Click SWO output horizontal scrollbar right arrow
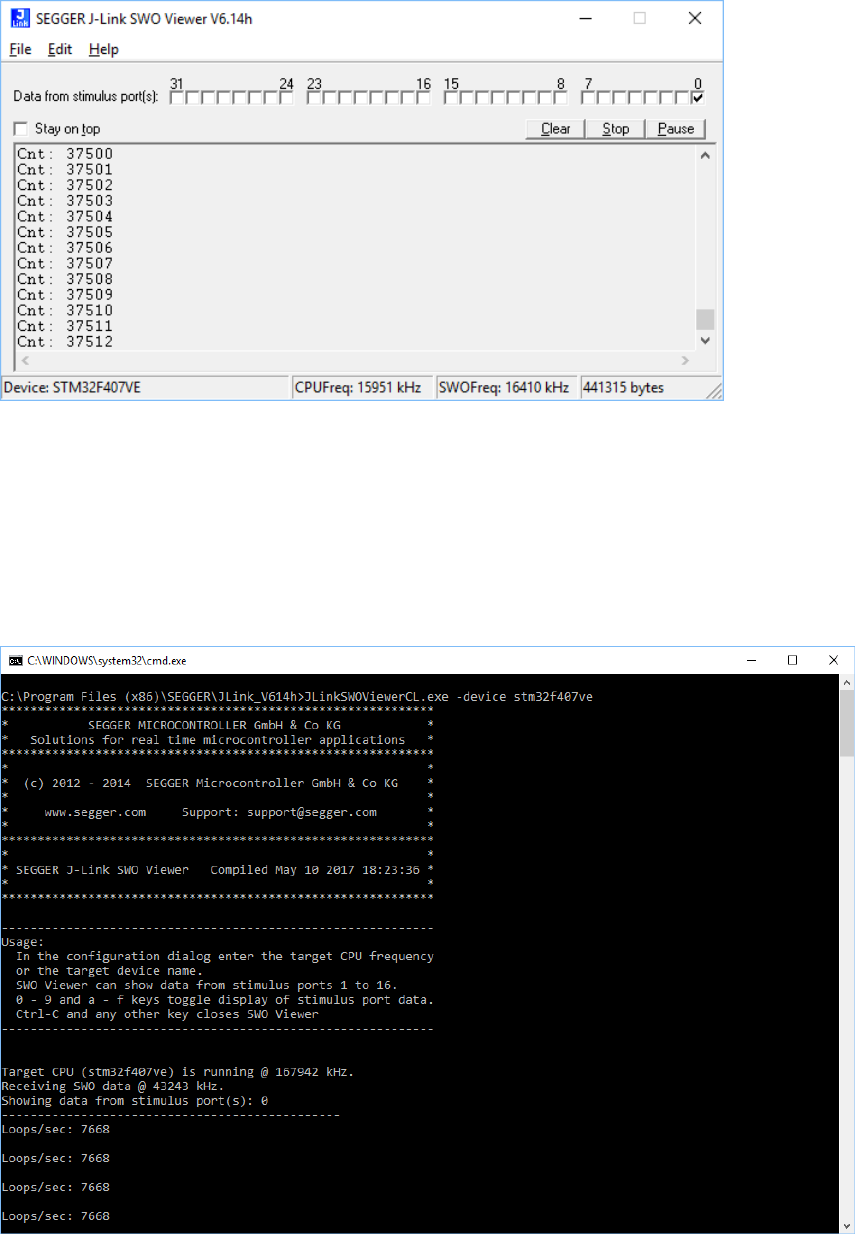Screen dimensions: 855x1234 pyautogui.click(x=686, y=360)
